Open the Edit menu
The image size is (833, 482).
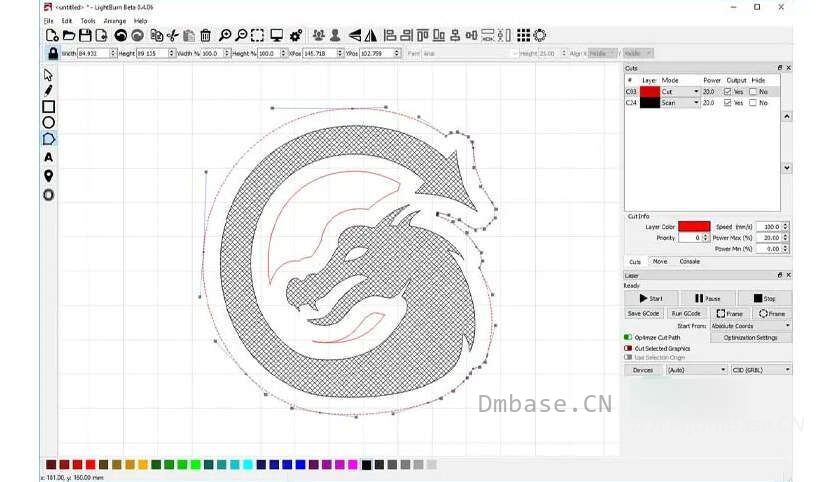click(x=66, y=21)
